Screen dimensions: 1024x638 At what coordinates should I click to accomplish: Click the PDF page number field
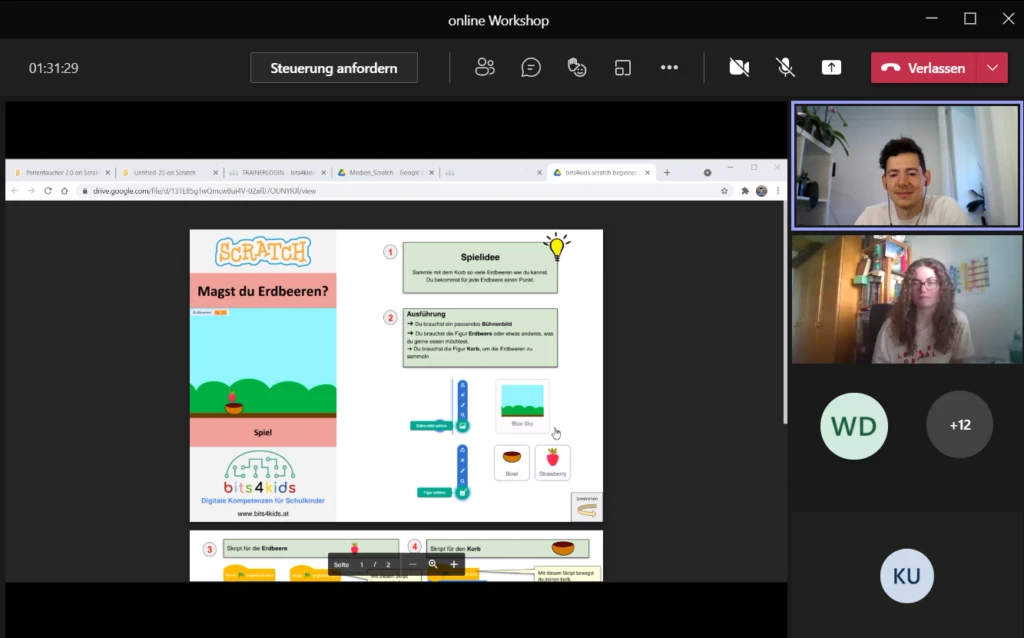361,565
